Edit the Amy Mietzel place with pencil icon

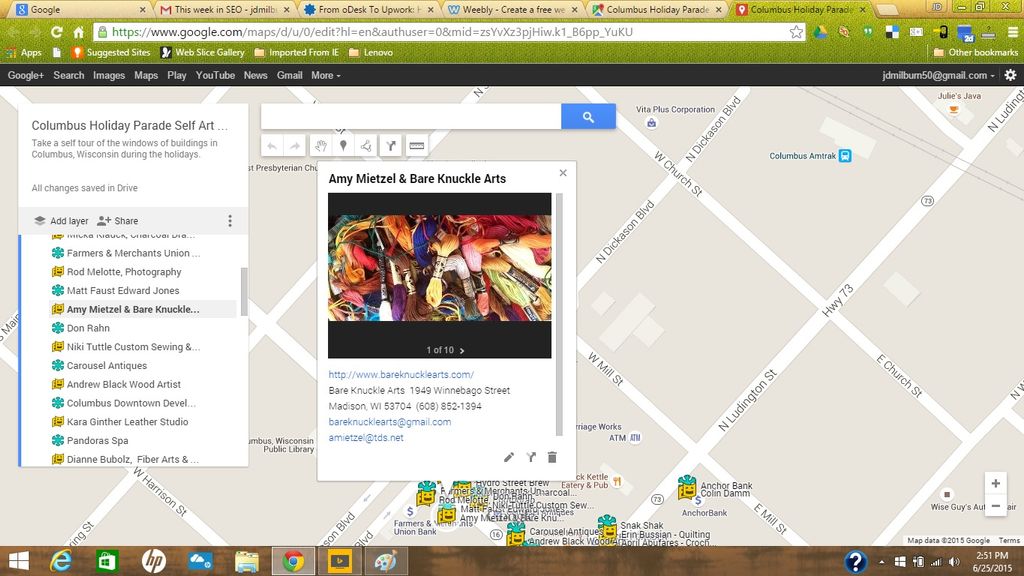tap(509, 457)
